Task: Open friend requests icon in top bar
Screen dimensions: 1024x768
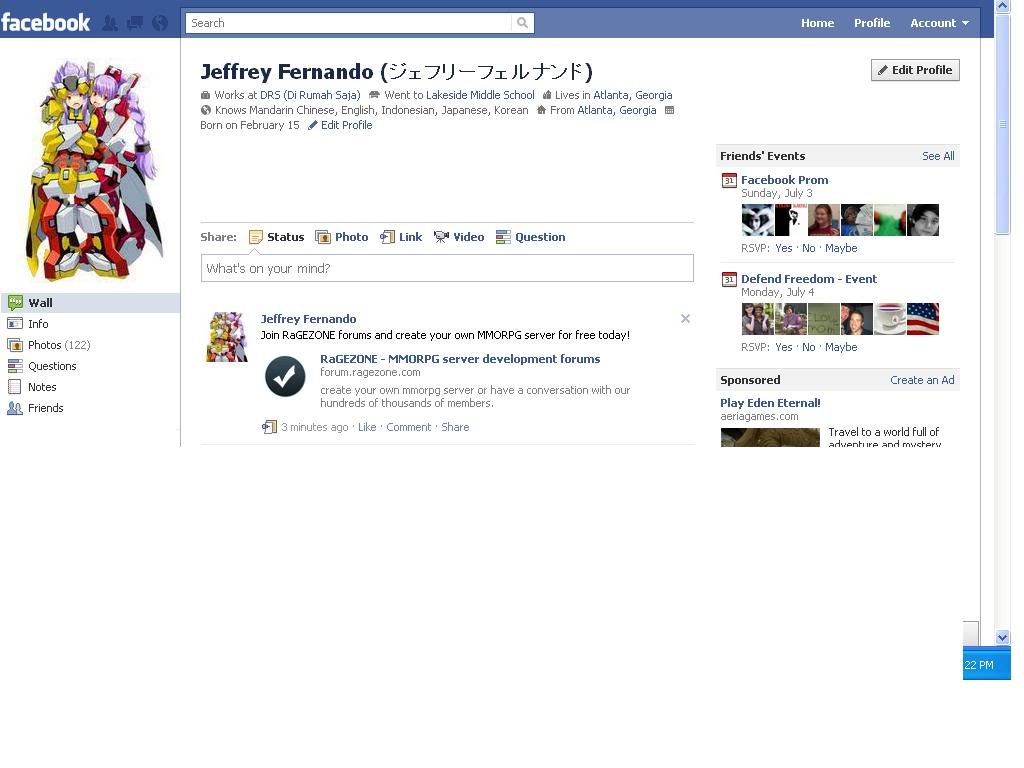Action: [111, 23]
